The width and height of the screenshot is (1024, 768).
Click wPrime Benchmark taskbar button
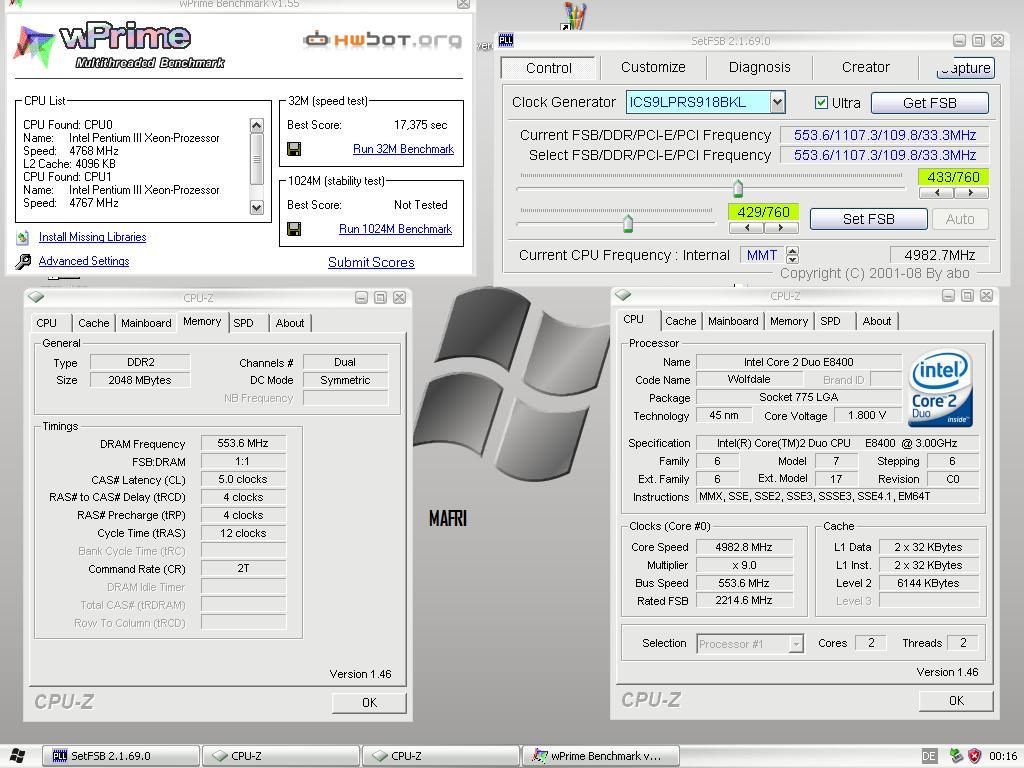tap(601, 756)
